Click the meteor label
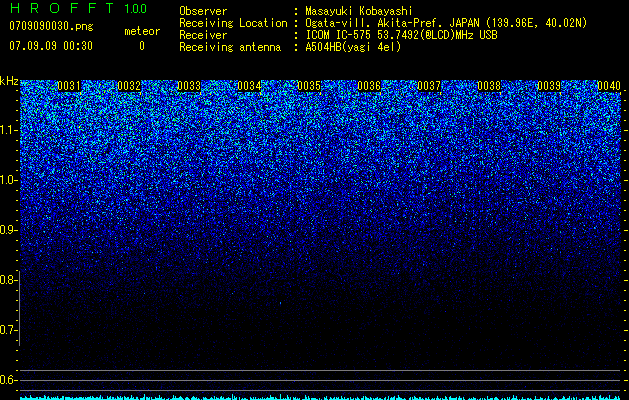 (x=142, y=31)
